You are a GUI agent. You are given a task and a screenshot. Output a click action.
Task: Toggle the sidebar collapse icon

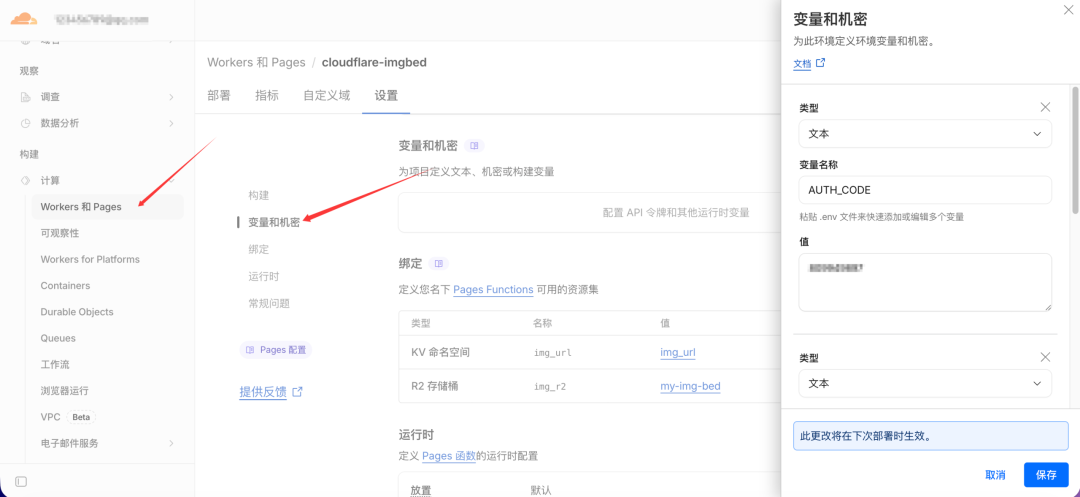pos(21,481)
